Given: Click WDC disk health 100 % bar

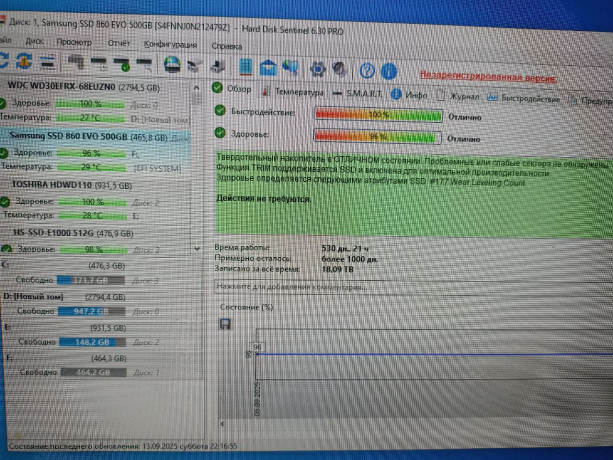Looking at the screenshot, I should click(x=90, y=104).
